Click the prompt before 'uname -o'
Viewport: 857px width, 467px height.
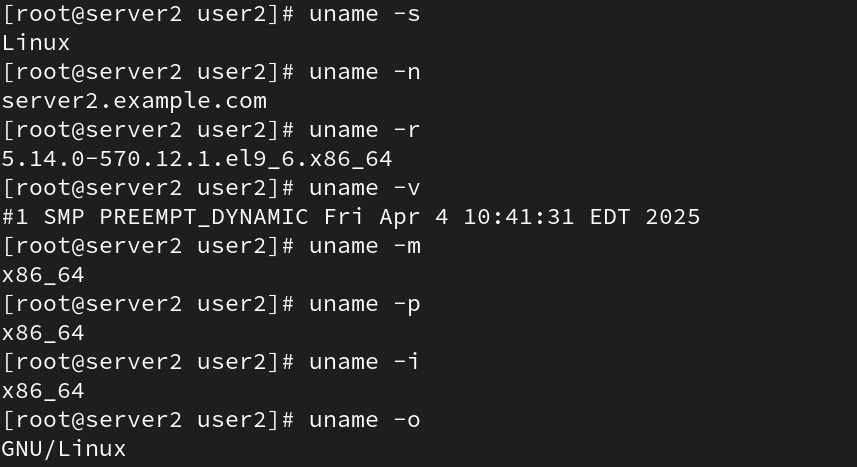[149, 420]
